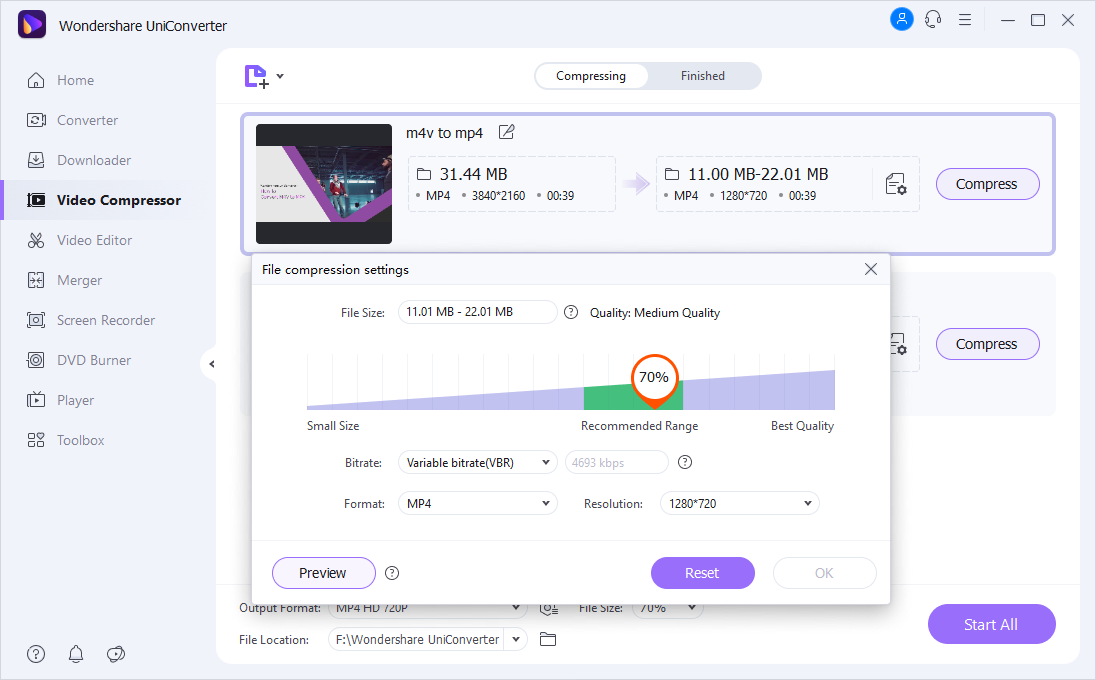Open compression settings icon for first video
Screen dimensions: 1096x680
tap(895, 184)
